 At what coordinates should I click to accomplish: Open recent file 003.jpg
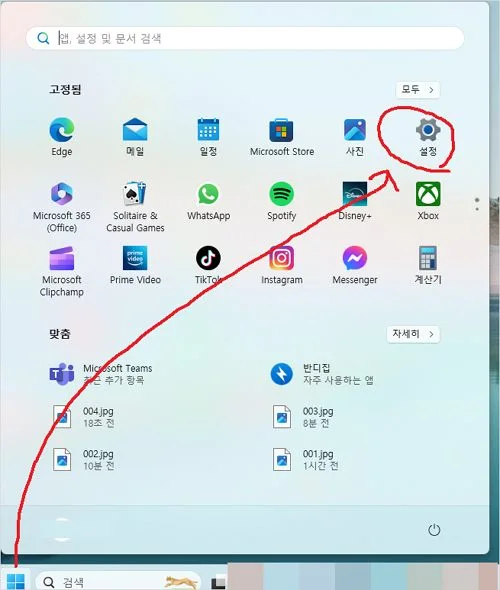coord(303,417)
